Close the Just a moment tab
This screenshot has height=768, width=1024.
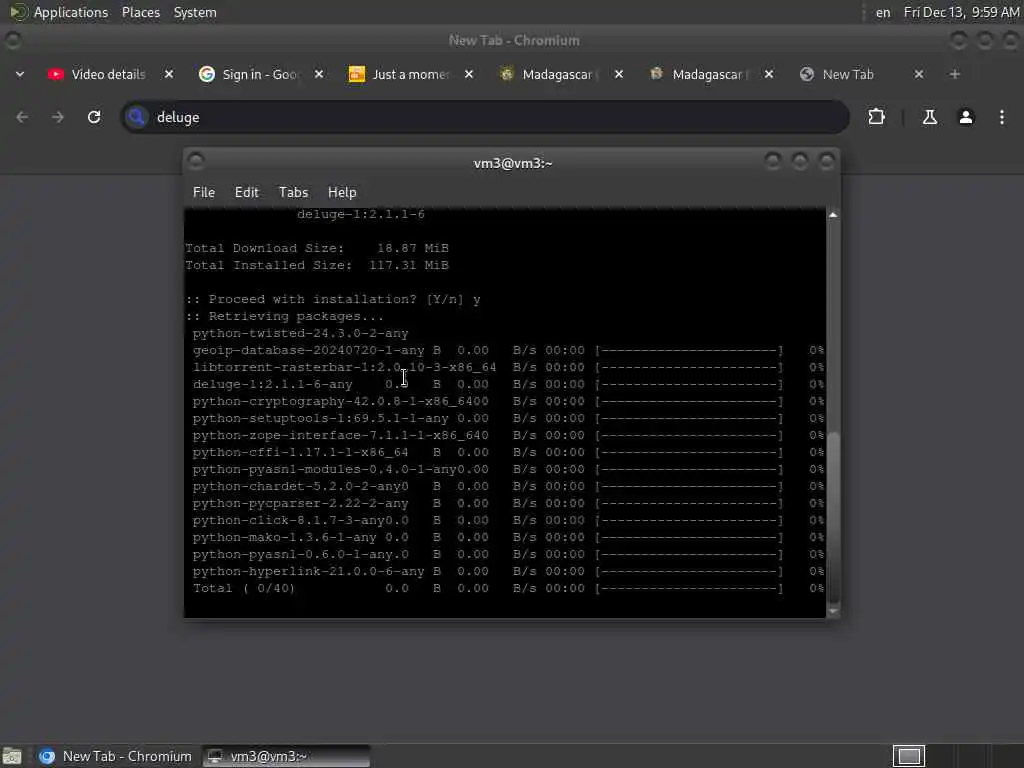tap(469, 74)
